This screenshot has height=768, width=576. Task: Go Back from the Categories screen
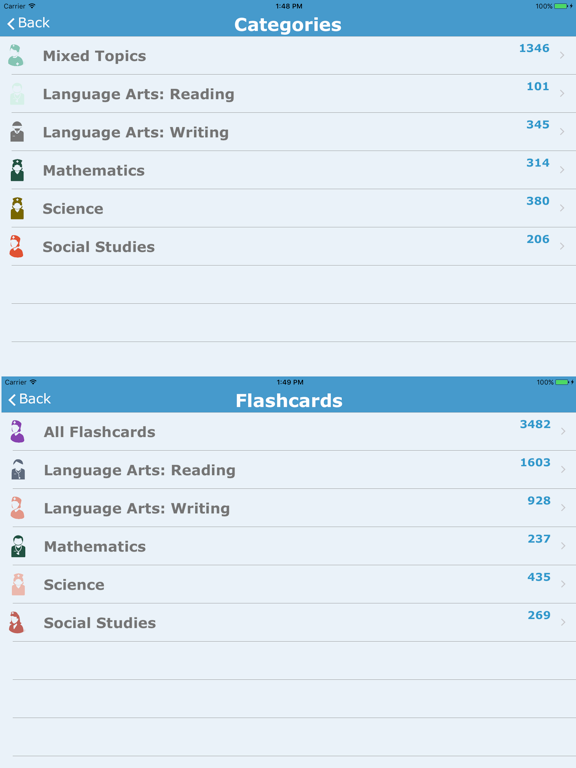[x=28, y=23]
